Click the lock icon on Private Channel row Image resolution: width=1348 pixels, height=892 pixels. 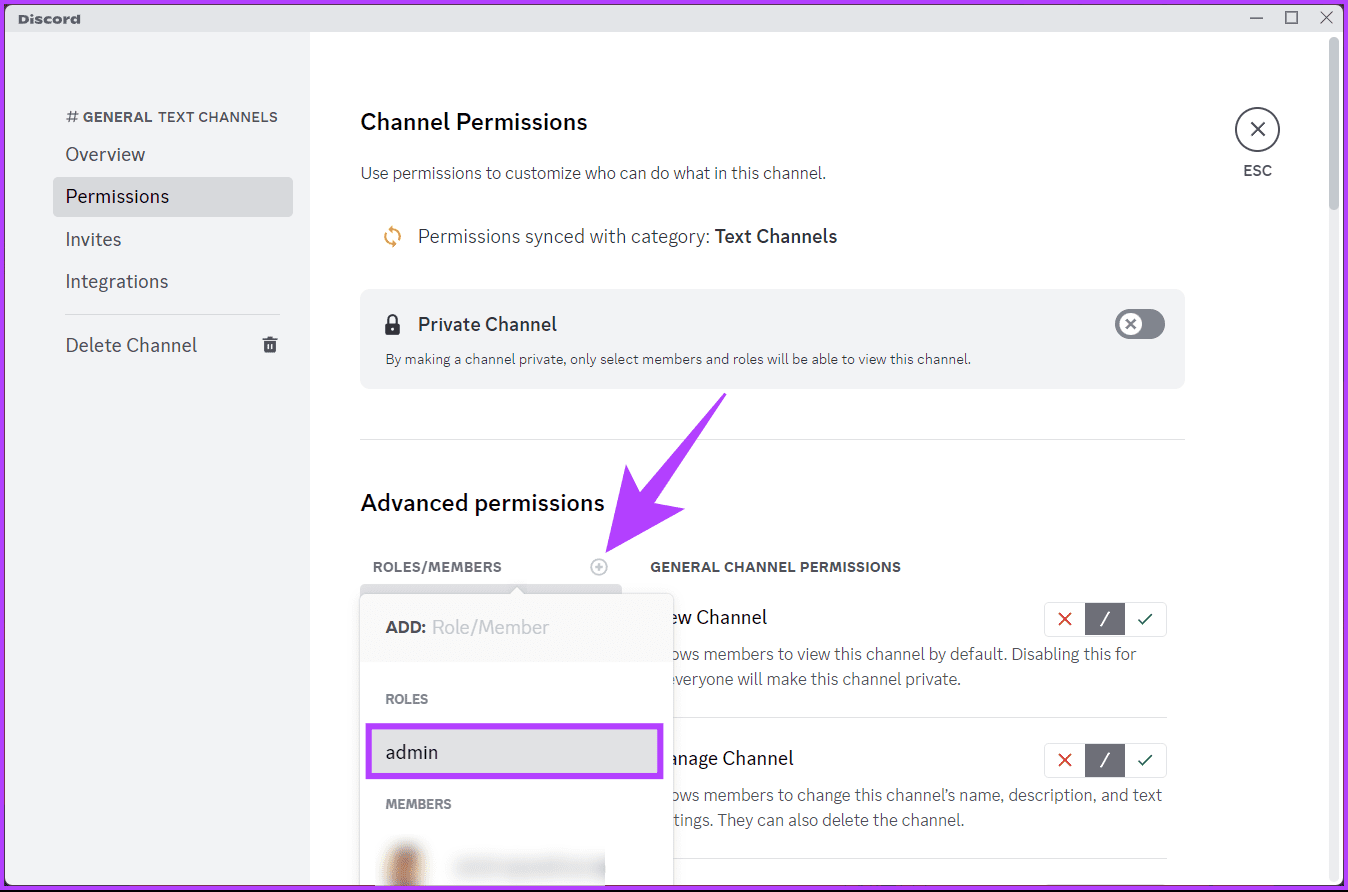tap(392, 323)
